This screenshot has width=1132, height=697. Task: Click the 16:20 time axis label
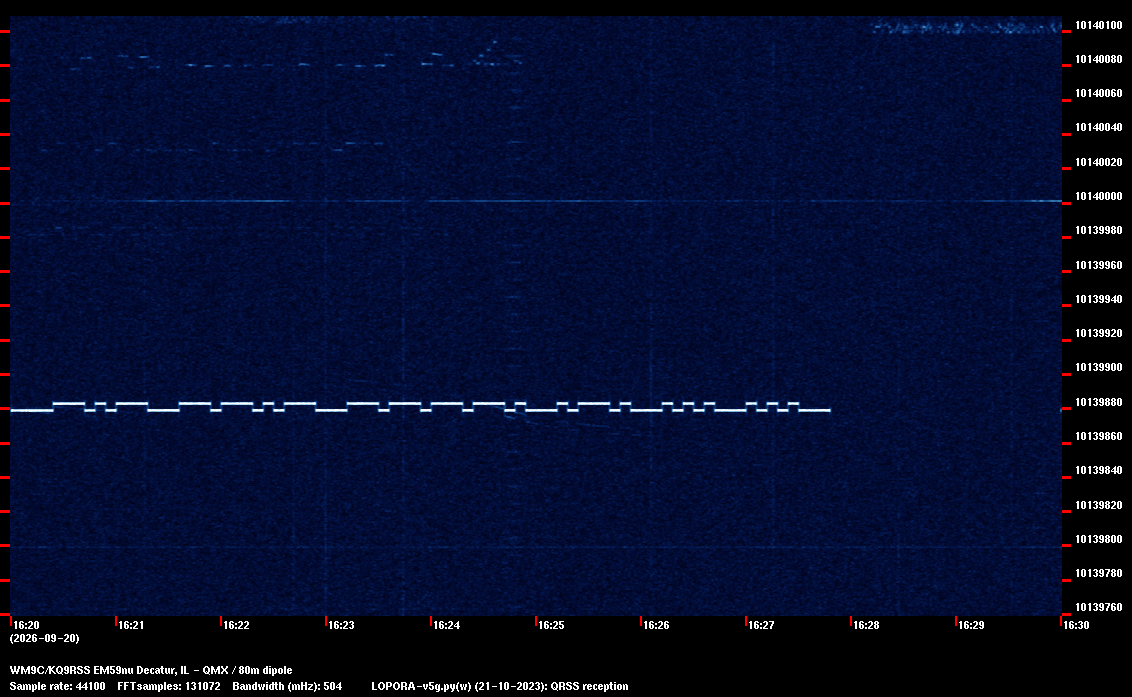pos(26,625)
